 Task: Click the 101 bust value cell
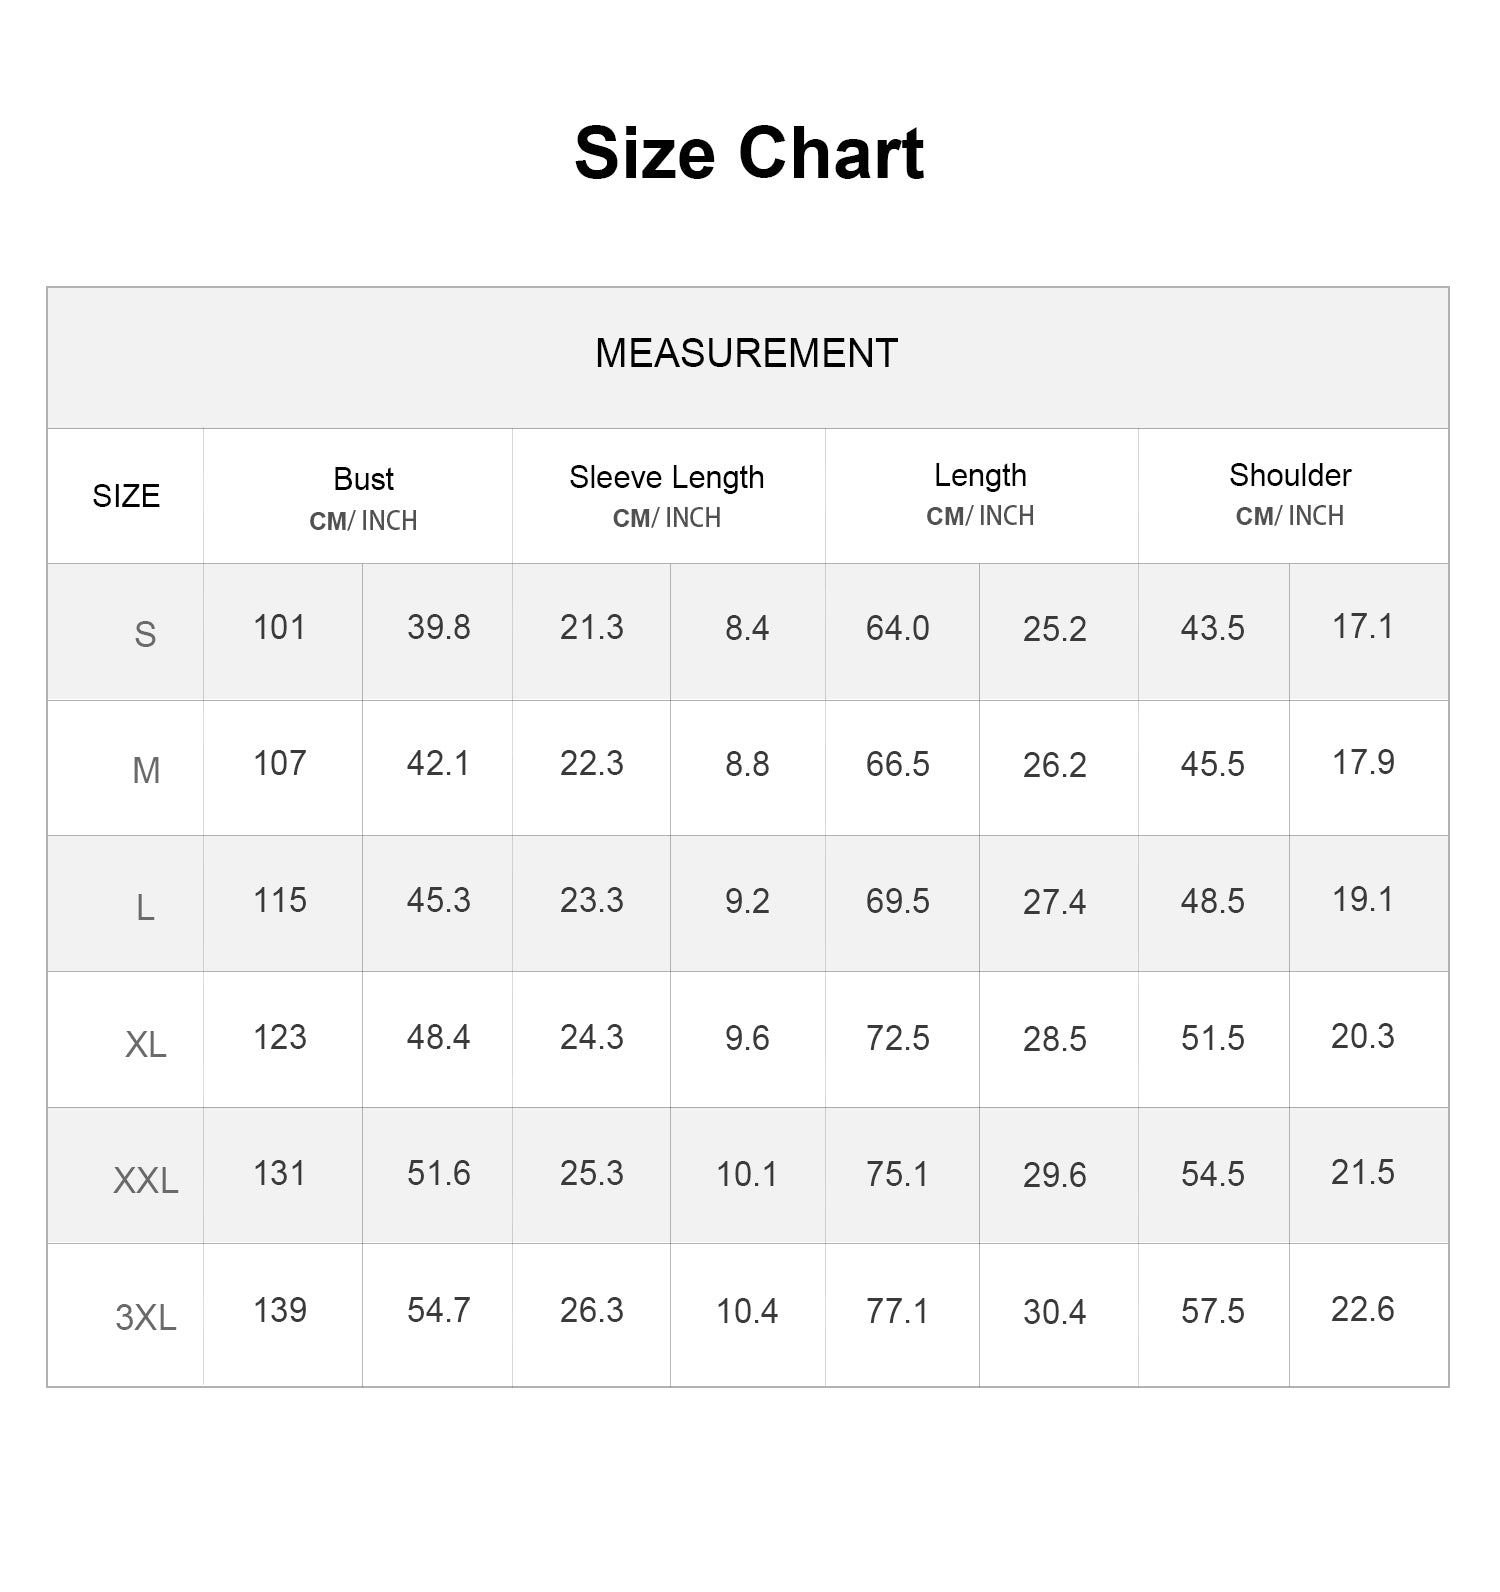pos(283,632)
